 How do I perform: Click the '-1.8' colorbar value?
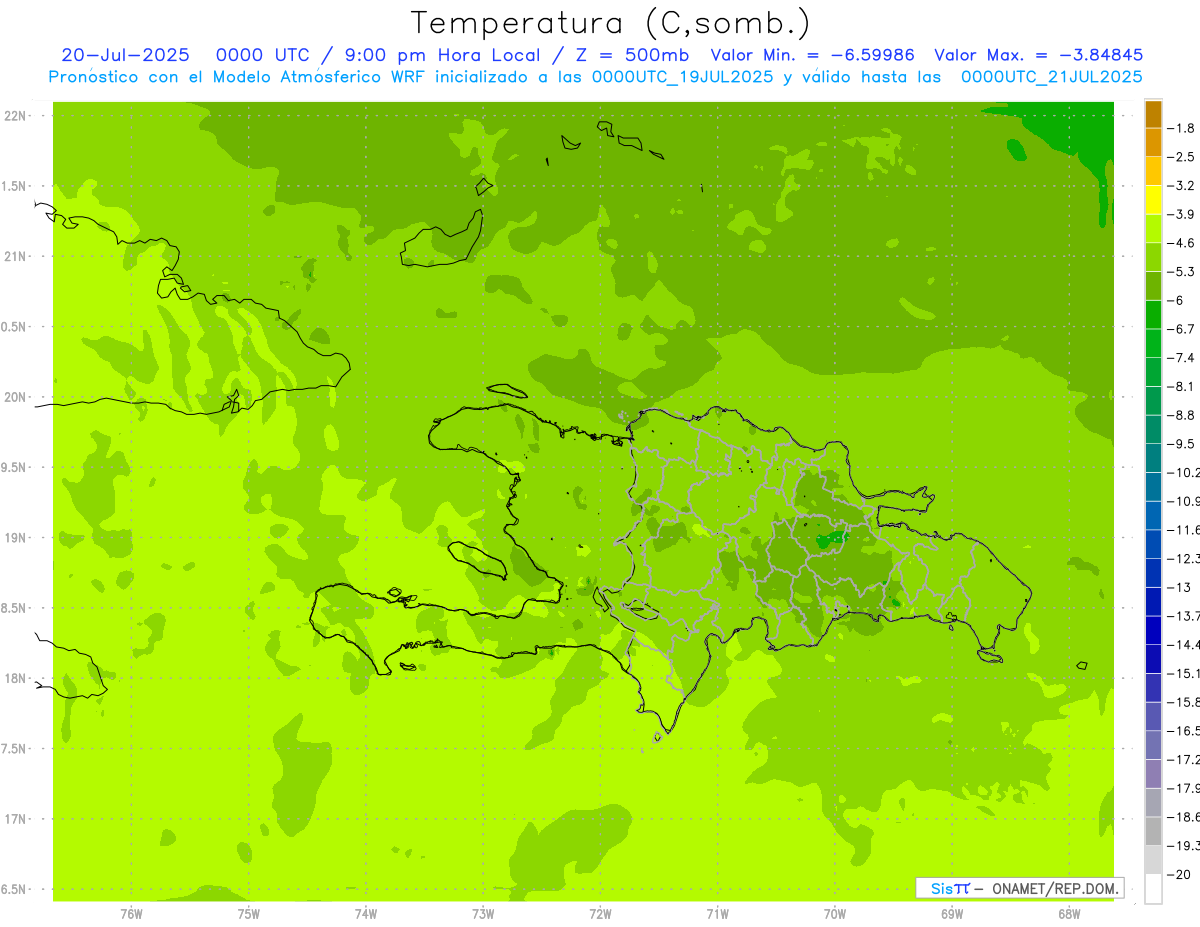pos(1181,128)
